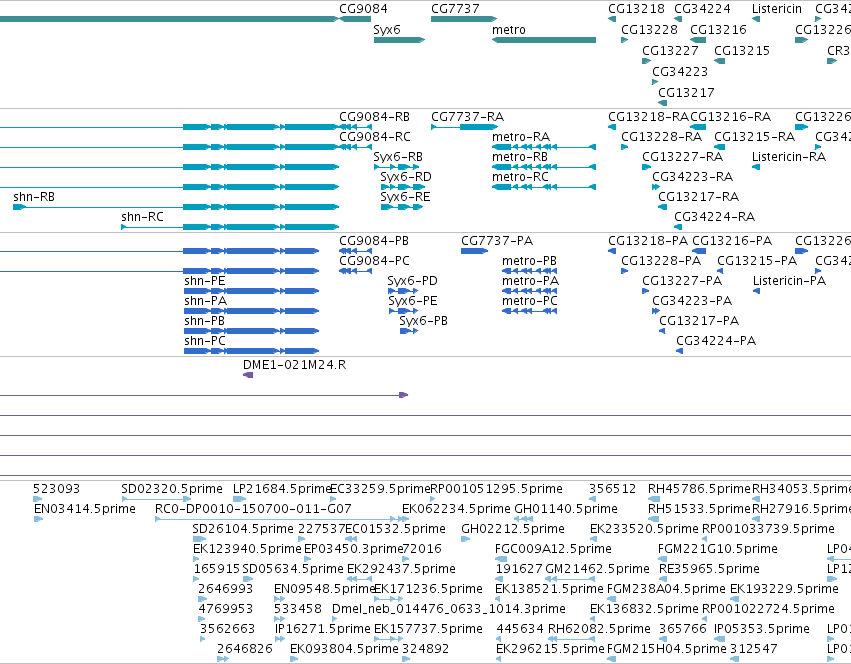The image size is (851, 664).
Task: Select the CG9084-PC protein label
Action: 374,261
